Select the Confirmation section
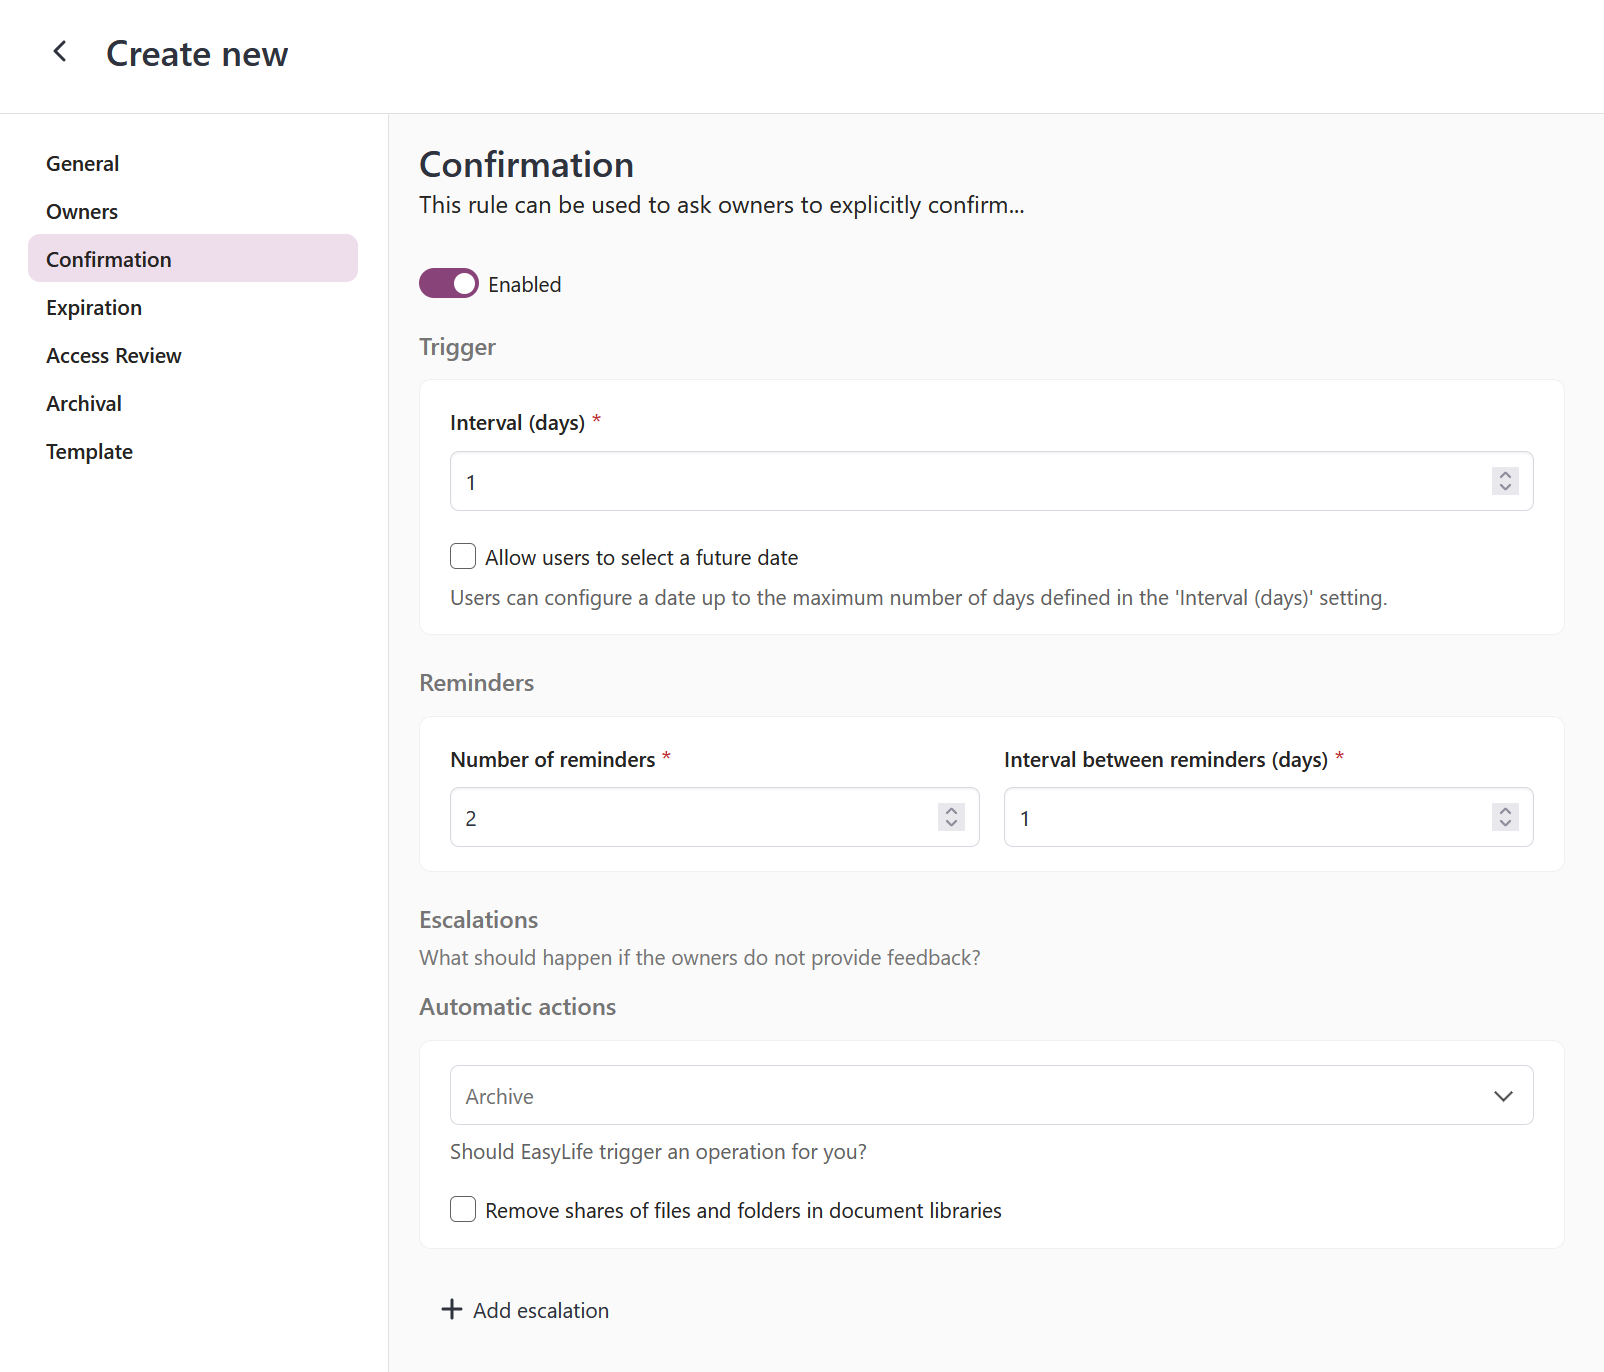This screenshot has height=1372, width=1604. tap(108, 259)
